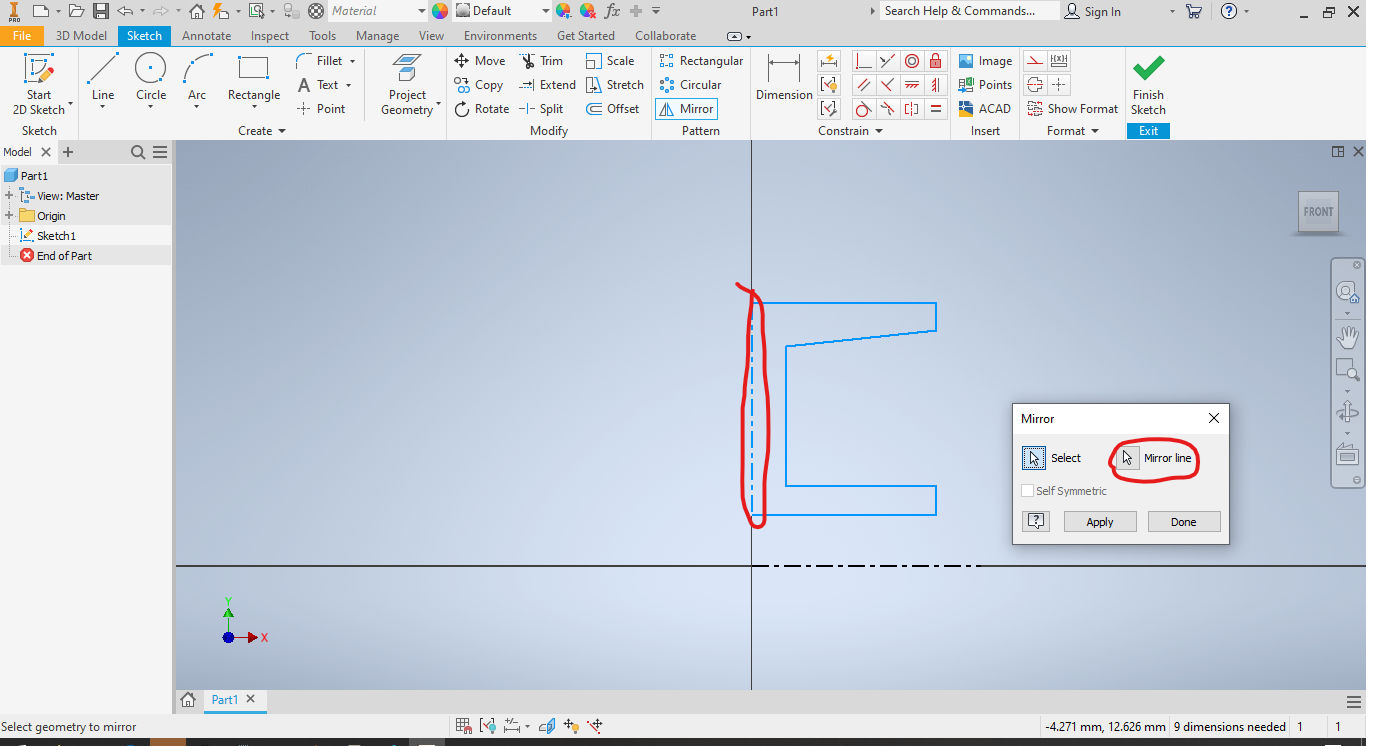
Task: Switch to the 3D Model tab
Action: [81, 36]
